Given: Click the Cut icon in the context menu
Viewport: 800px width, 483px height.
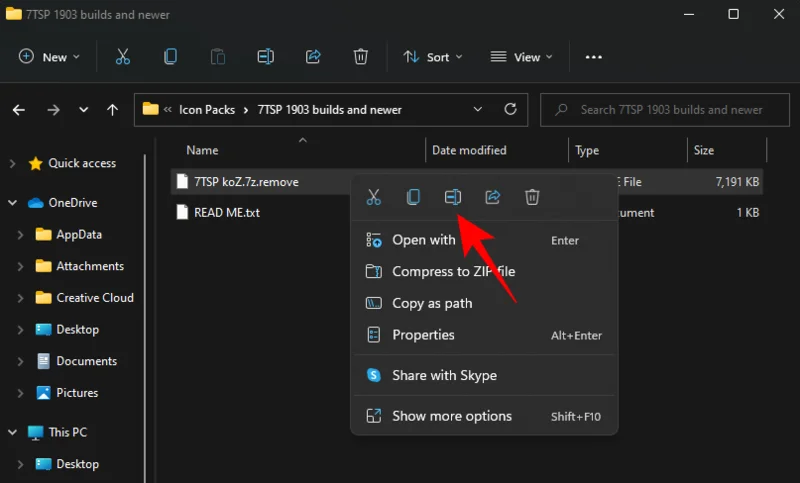Looking at the screenshot, I should tap(373, 197).
